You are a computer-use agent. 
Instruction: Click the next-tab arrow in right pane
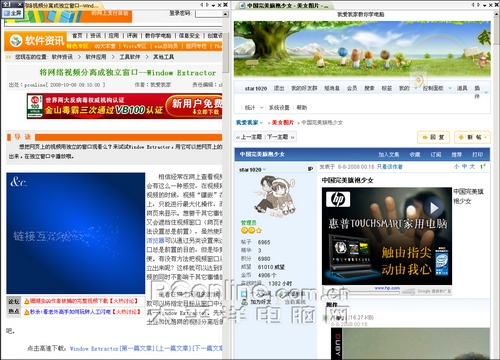point(479,5)
